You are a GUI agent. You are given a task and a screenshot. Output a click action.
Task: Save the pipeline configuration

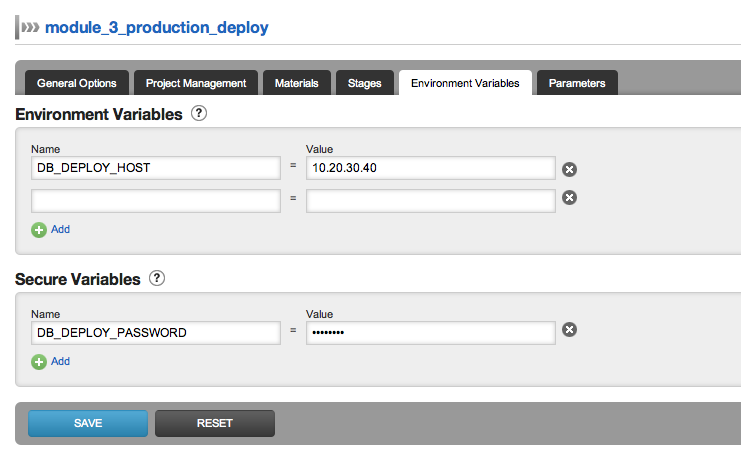point(88,423)
